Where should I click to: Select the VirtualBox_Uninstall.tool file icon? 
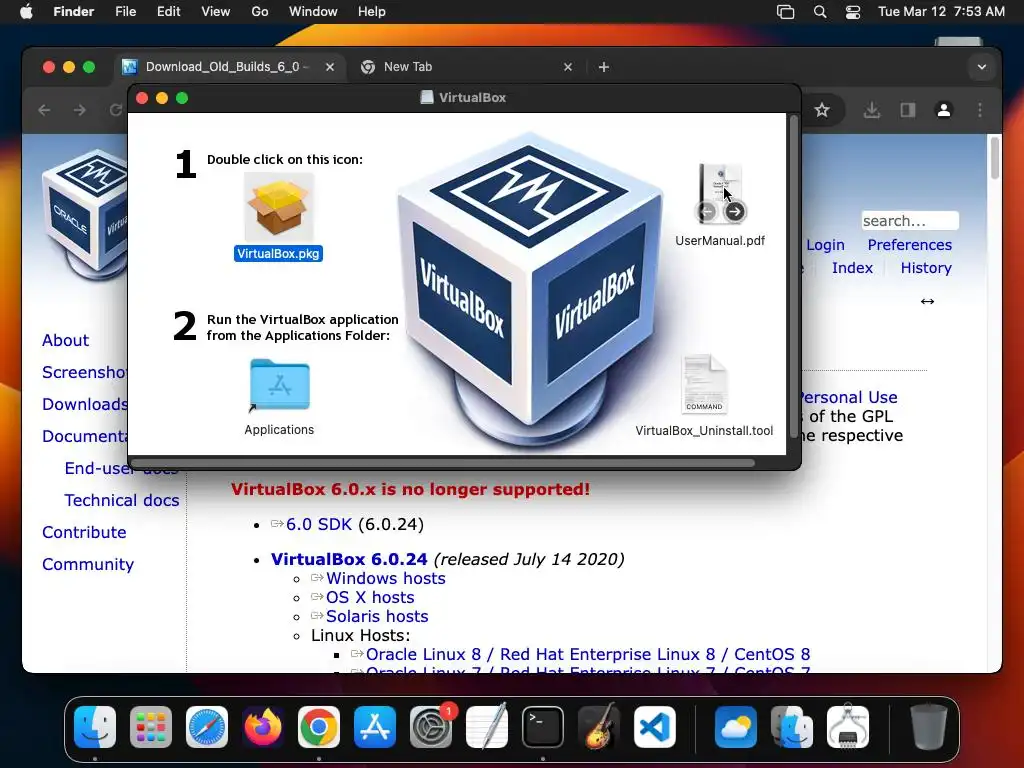[x=704, y=384]
